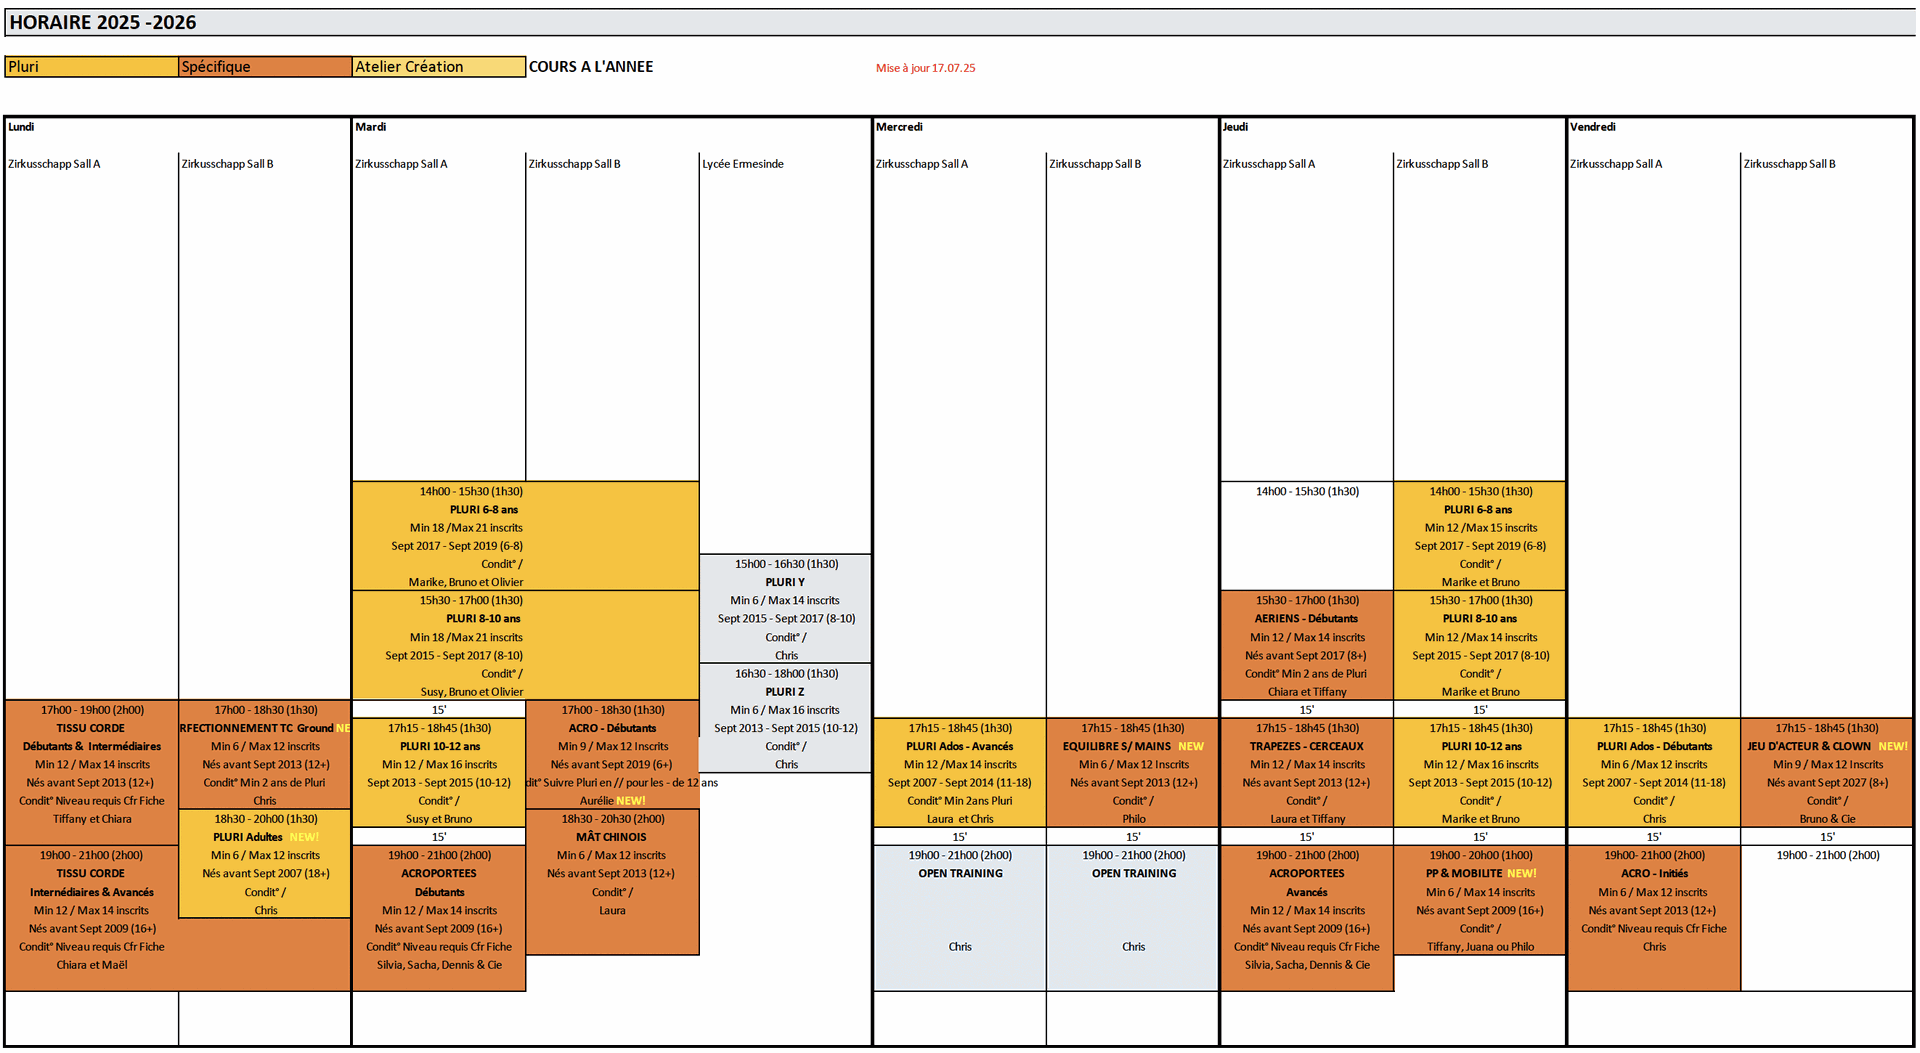
Task: Click Zirkusschapp Sall A under Mardi
Action: tap(401, 164)
